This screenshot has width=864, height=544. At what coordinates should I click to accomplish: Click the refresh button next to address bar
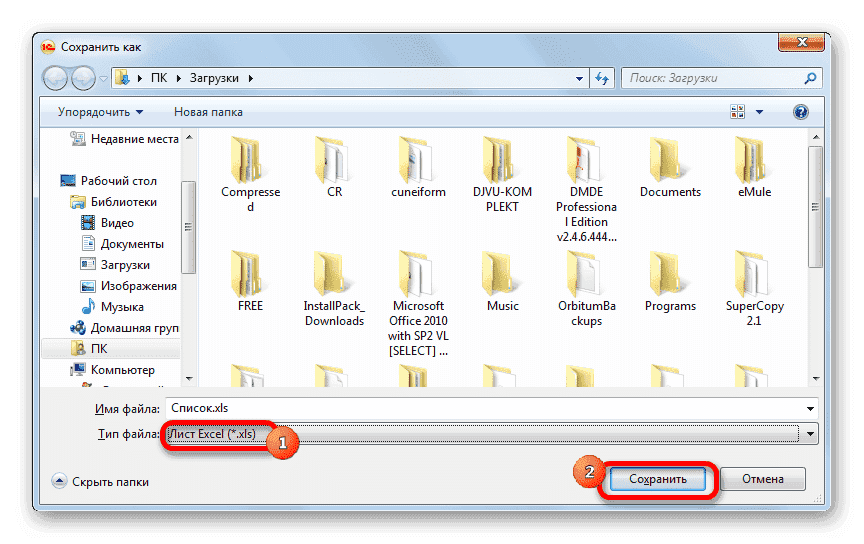[602, 78]
